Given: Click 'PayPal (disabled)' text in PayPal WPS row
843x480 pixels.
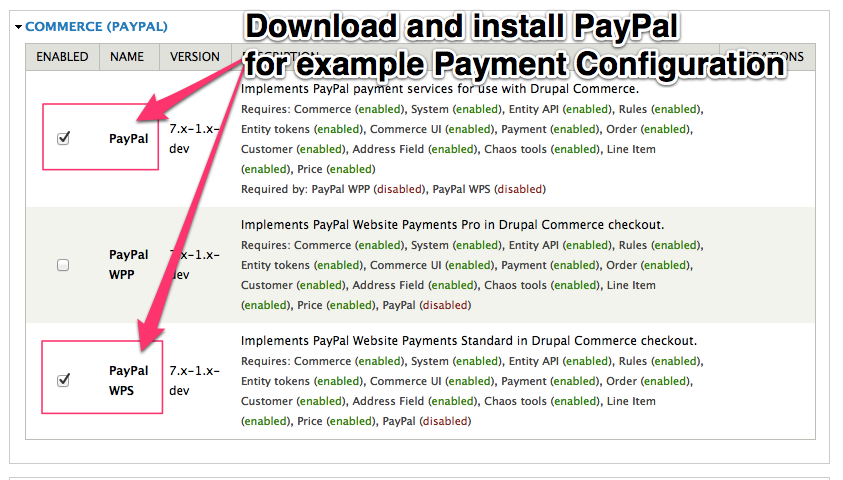Looking at the screenshot, I should [426, 421].
